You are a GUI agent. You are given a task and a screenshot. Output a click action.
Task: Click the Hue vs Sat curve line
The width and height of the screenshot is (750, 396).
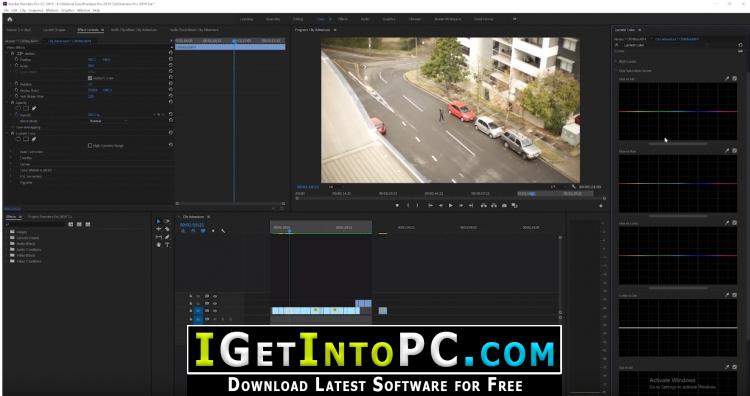tap(678, 111)
